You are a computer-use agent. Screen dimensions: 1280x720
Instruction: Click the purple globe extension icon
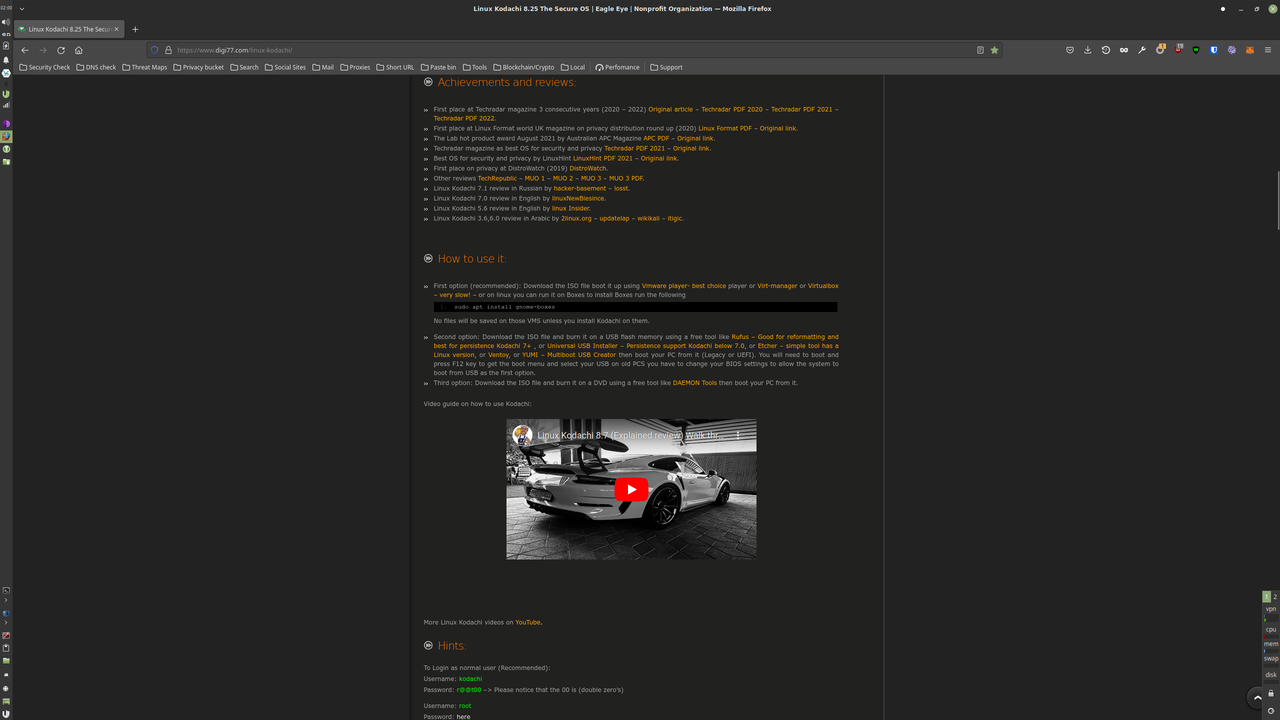1232,50
